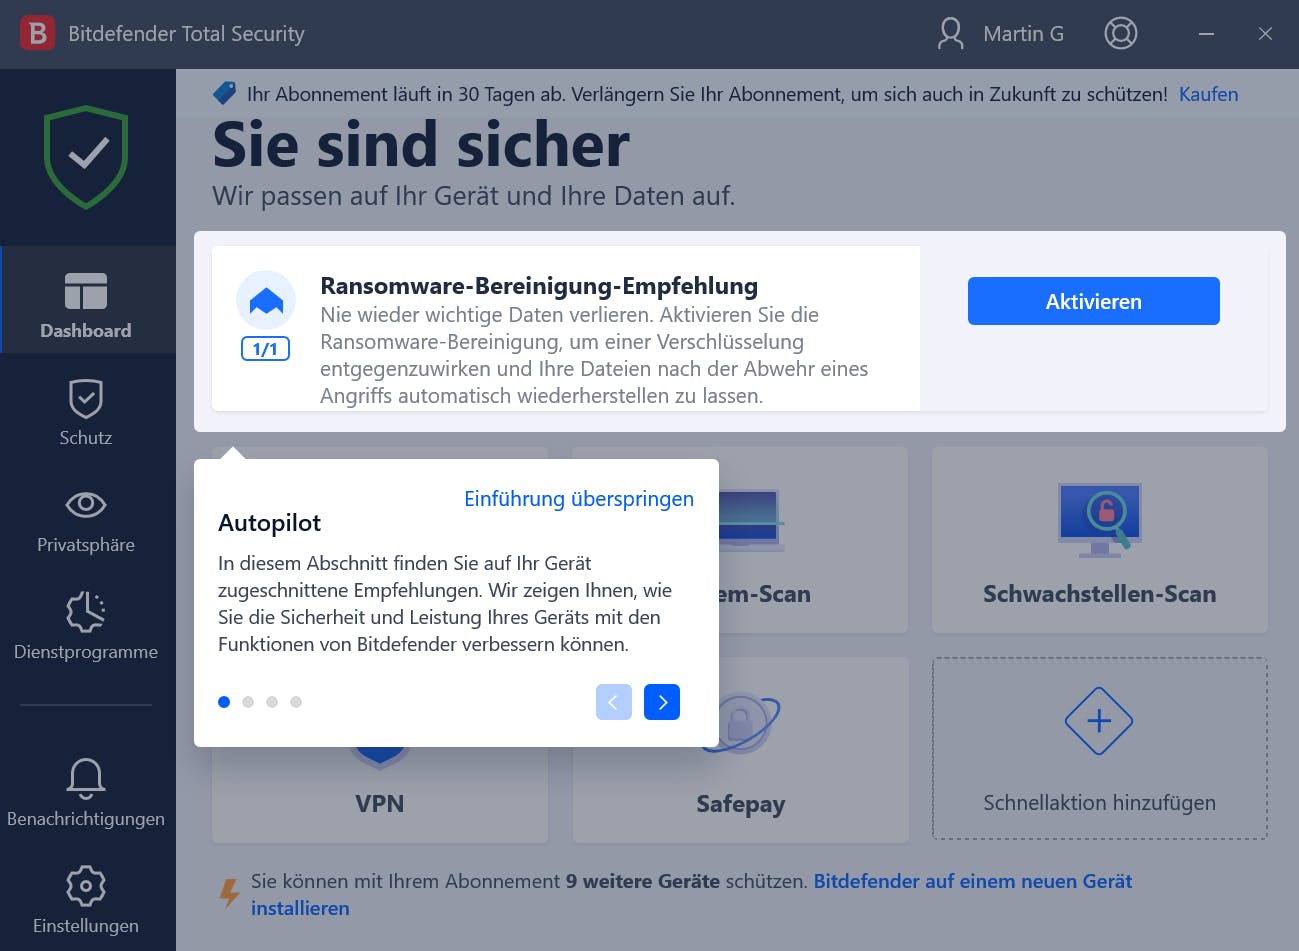Open Benachrichtigungen
The width and height of the screenshot is (1299, 951).
(86, 793)
